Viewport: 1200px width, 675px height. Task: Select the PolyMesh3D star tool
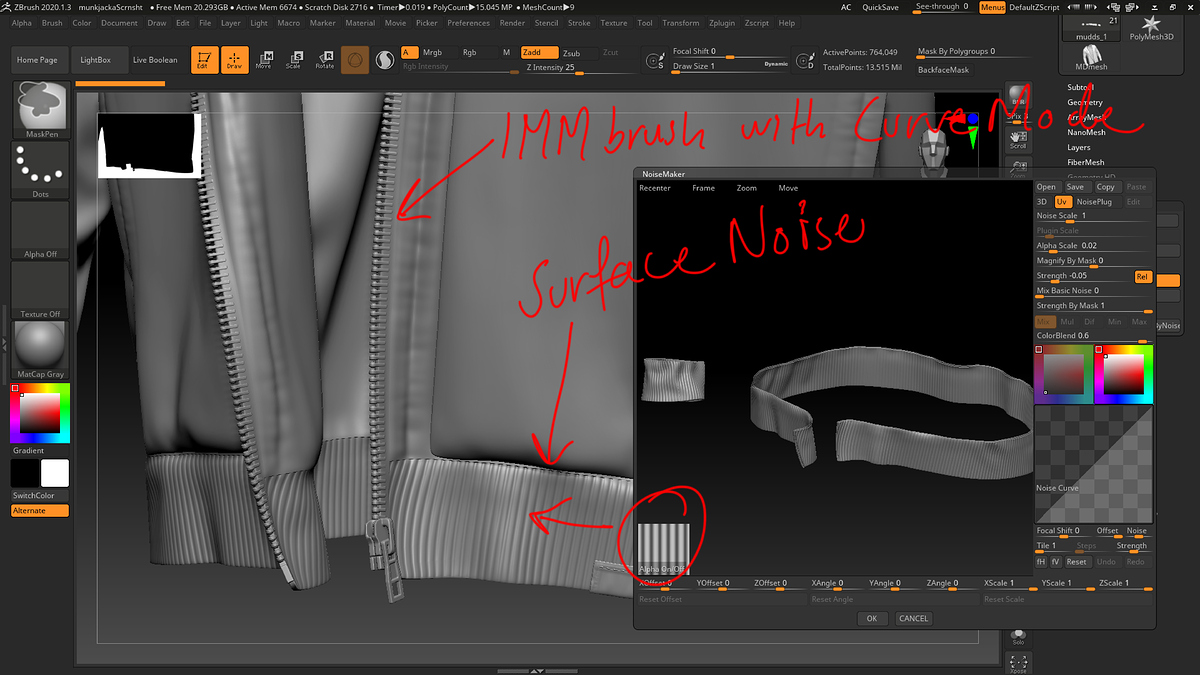(1151, 29)
